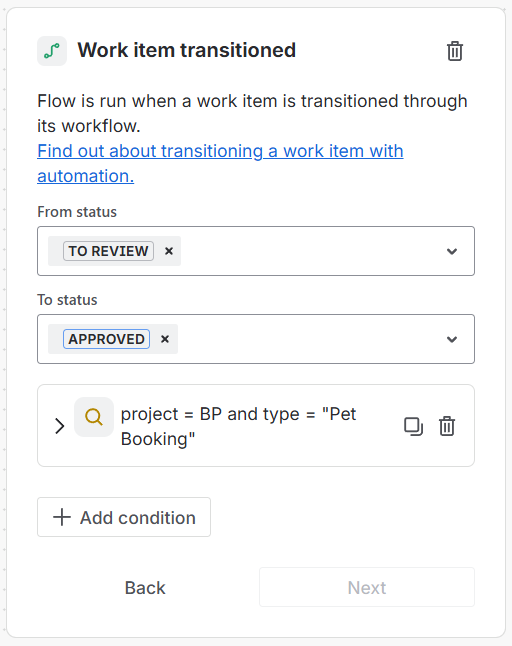Click the To status label

(67, 300)
